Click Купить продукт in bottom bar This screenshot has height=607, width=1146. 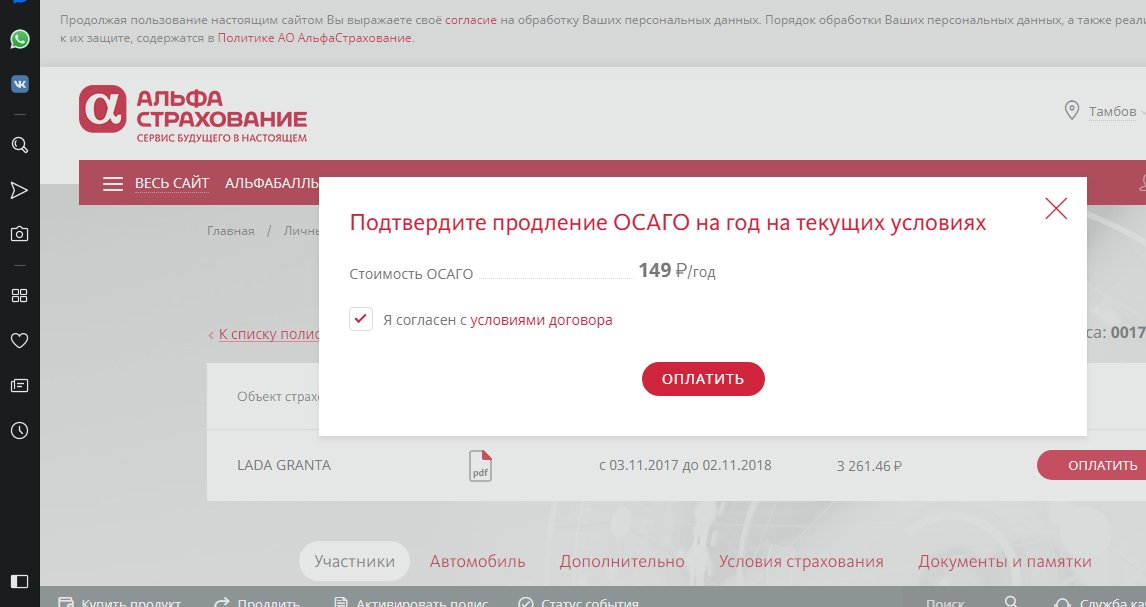(x=119, y=603)
